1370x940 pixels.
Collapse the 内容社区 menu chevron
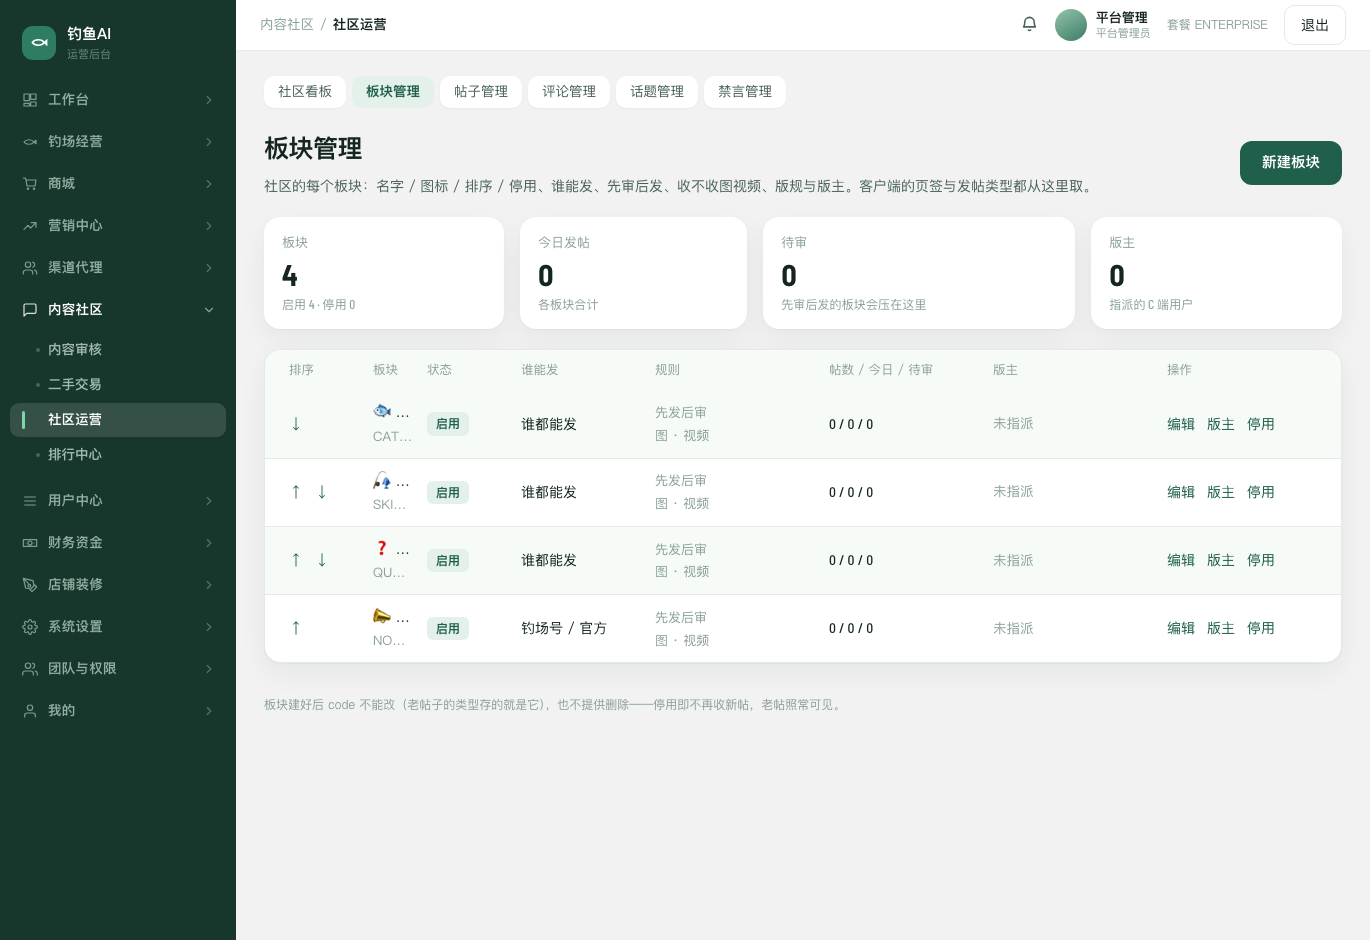(209, 310)
